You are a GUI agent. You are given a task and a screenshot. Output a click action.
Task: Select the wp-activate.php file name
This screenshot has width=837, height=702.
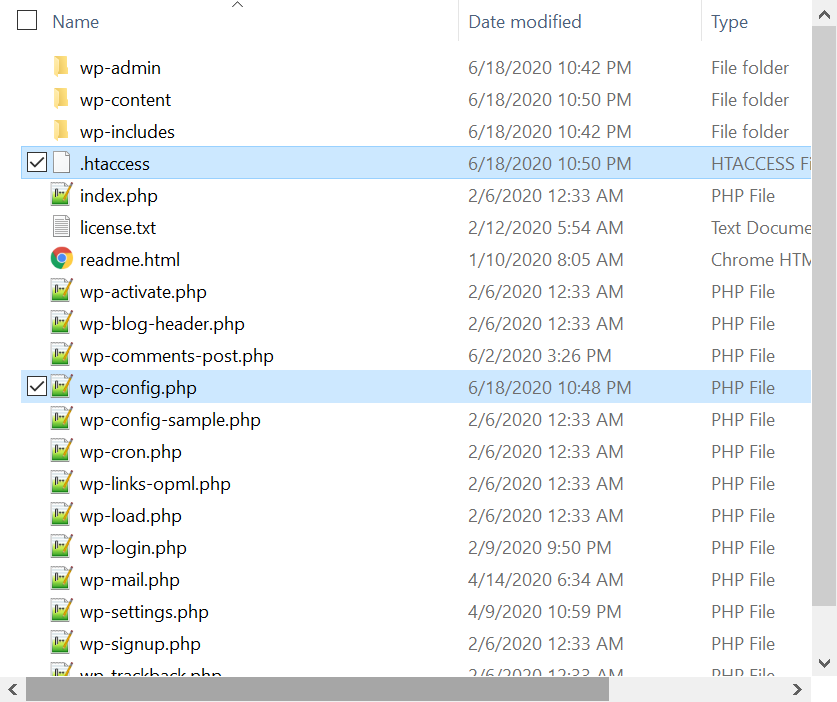[143, 293]
